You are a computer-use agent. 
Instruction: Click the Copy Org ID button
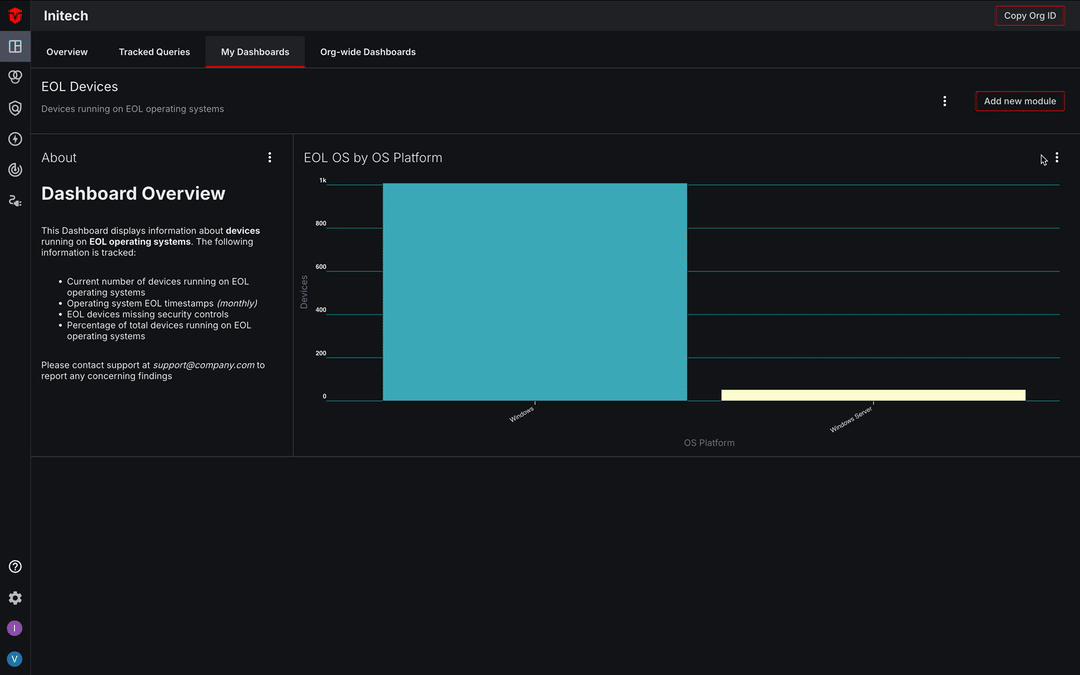(x=1030, y=15)
